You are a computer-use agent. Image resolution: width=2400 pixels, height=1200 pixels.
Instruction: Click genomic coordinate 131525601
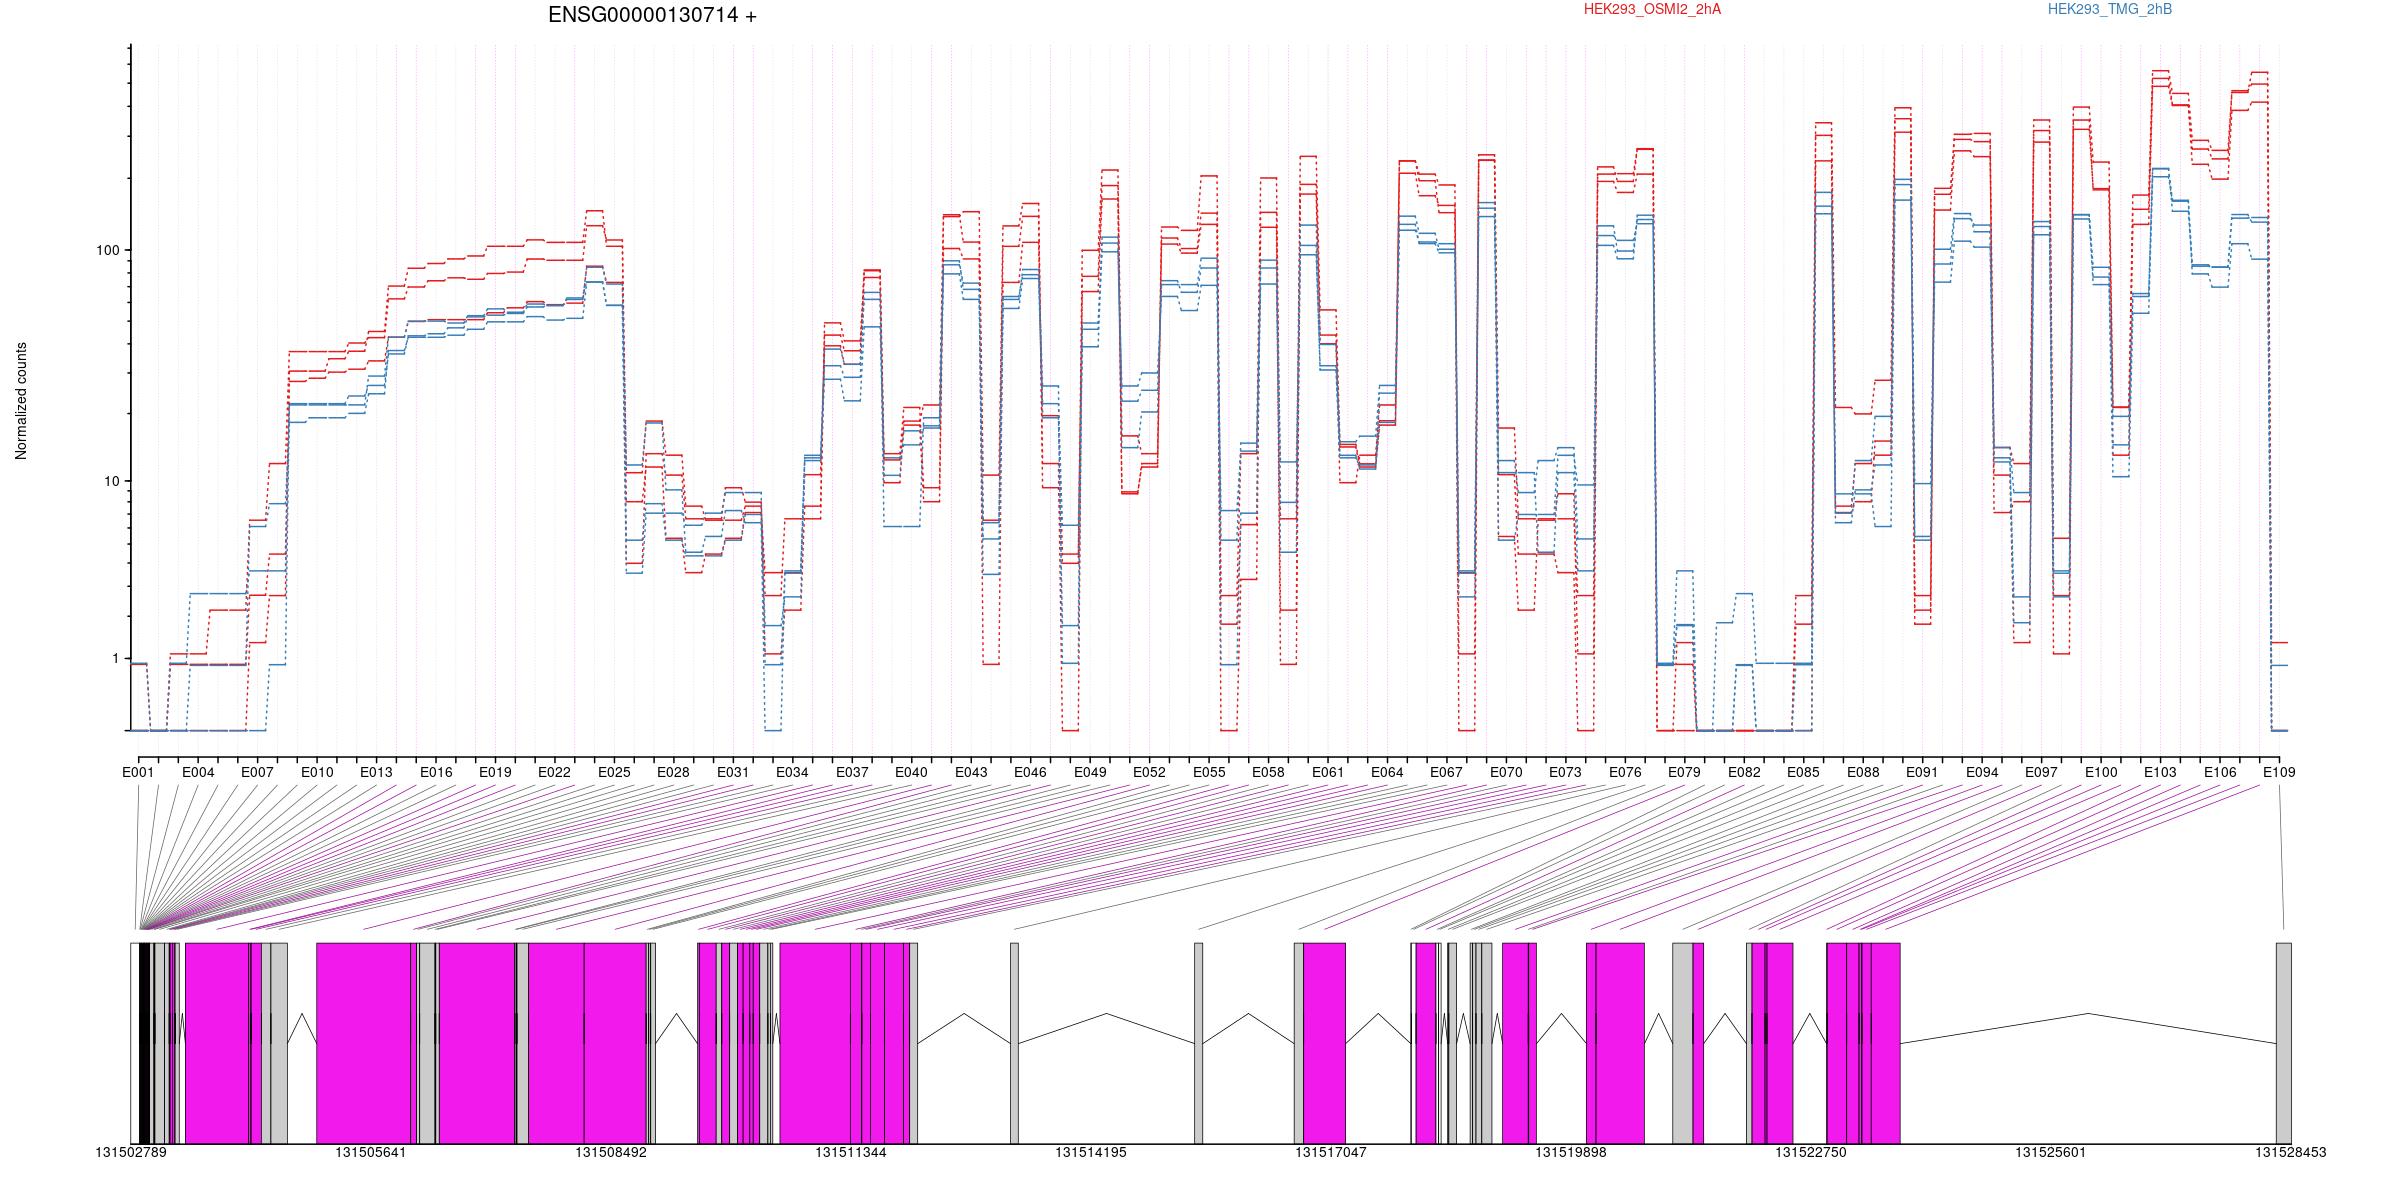click(x=2051, y=1152)
